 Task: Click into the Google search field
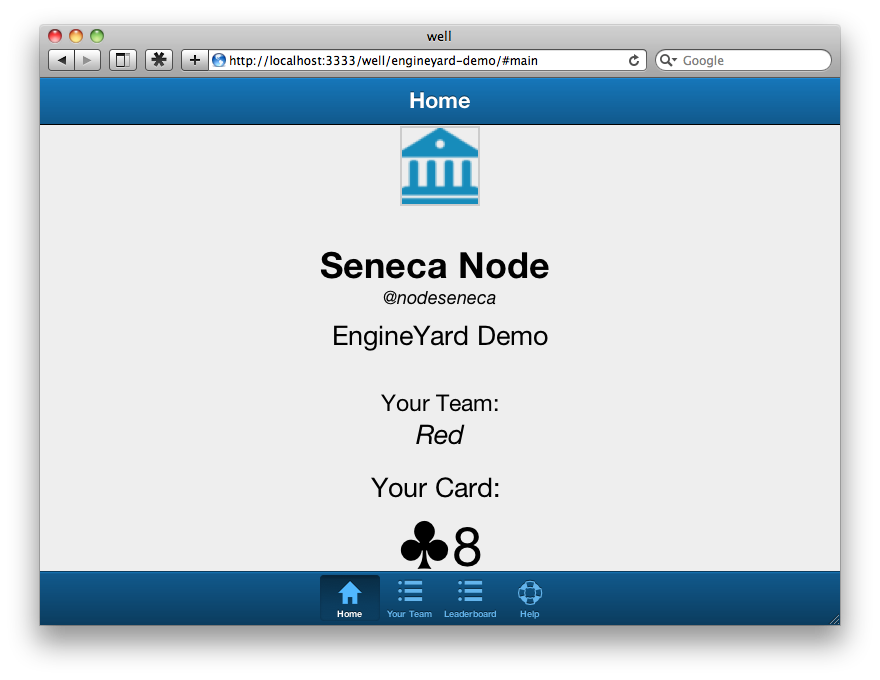pyautogui.click(x=743, y=60)
